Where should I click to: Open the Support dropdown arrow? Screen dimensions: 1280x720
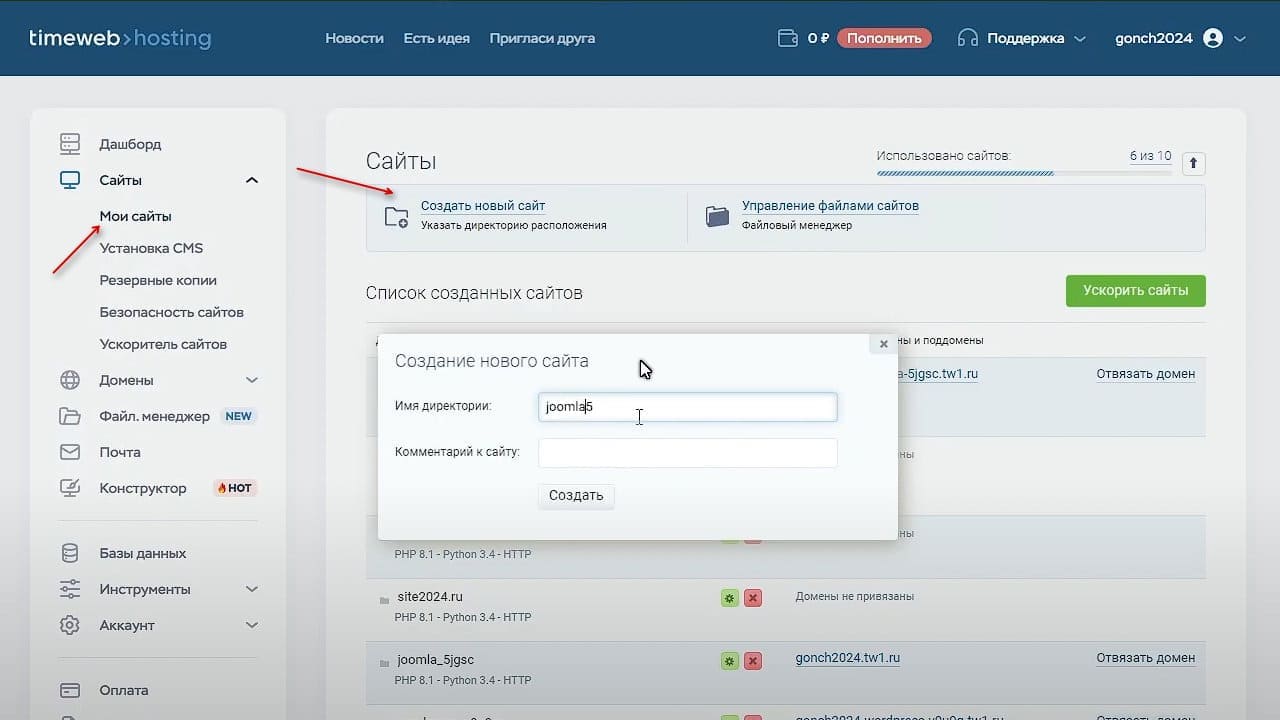pos(1079,39)
